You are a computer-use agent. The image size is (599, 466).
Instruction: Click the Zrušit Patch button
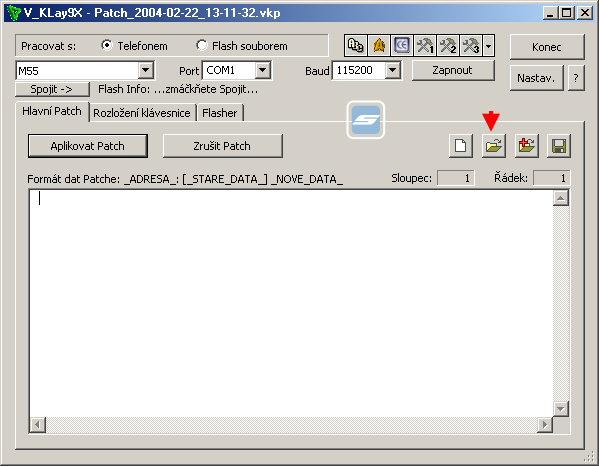[222, 146]
